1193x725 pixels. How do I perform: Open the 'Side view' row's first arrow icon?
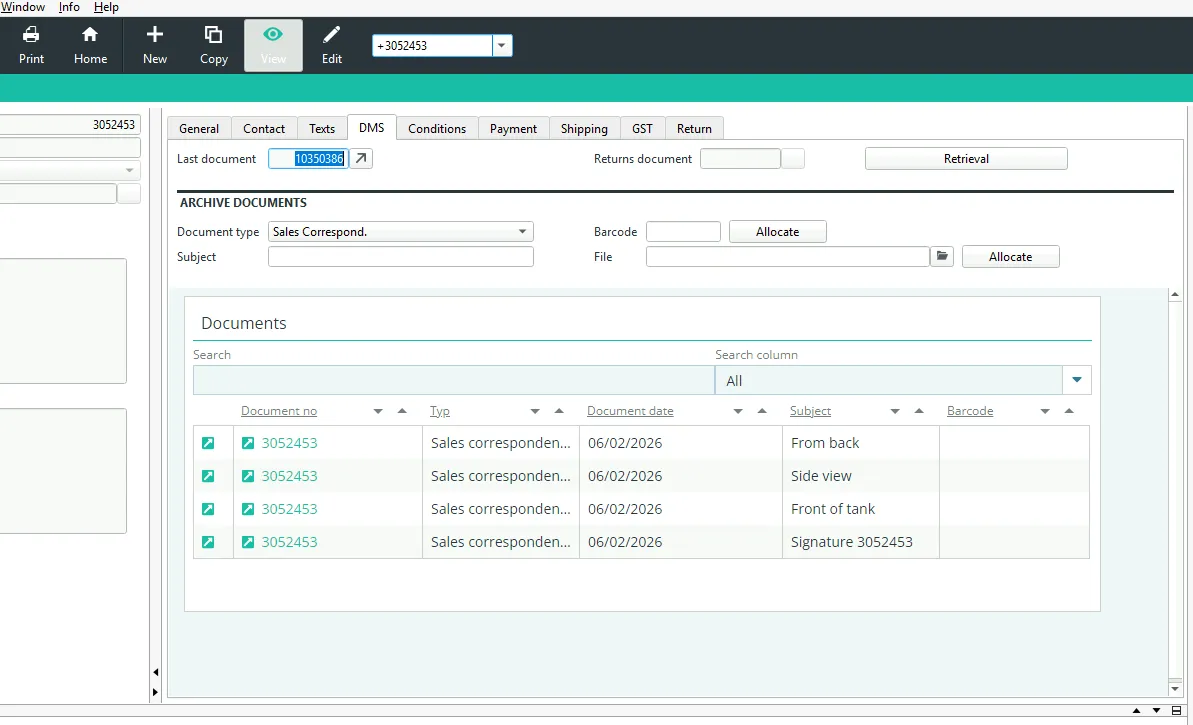tap(208, 476)
